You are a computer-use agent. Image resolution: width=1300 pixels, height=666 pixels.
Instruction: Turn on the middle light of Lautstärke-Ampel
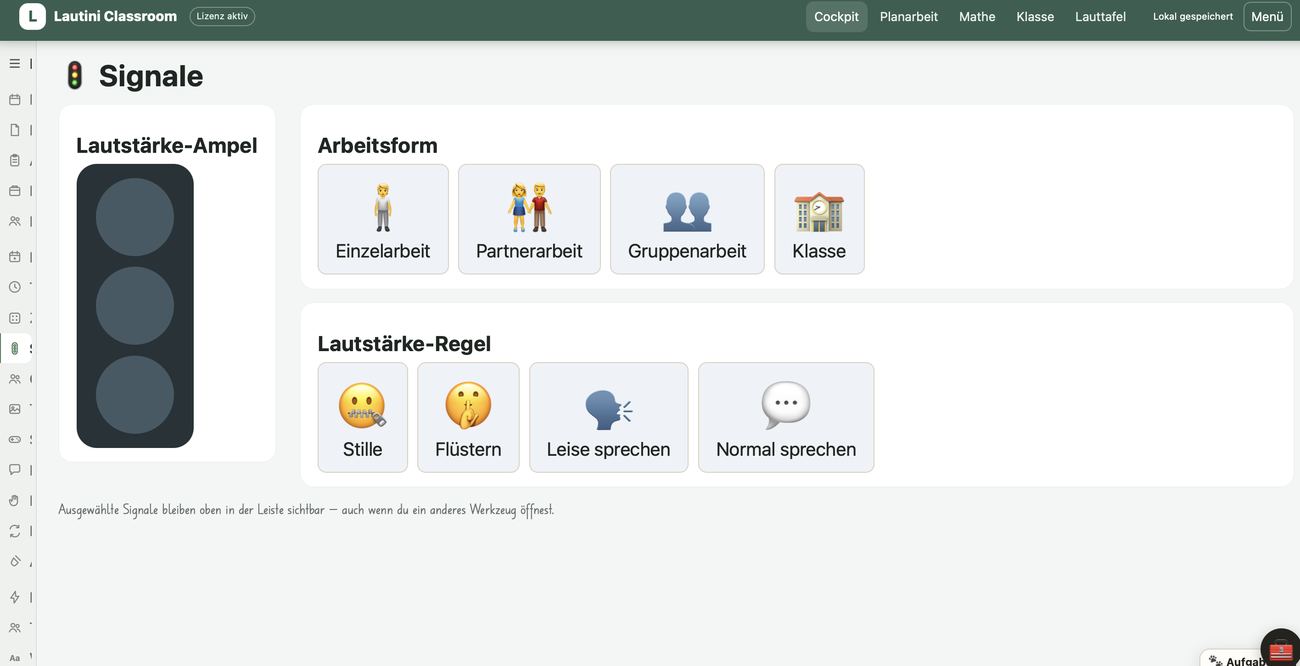(x=135, y=306)
